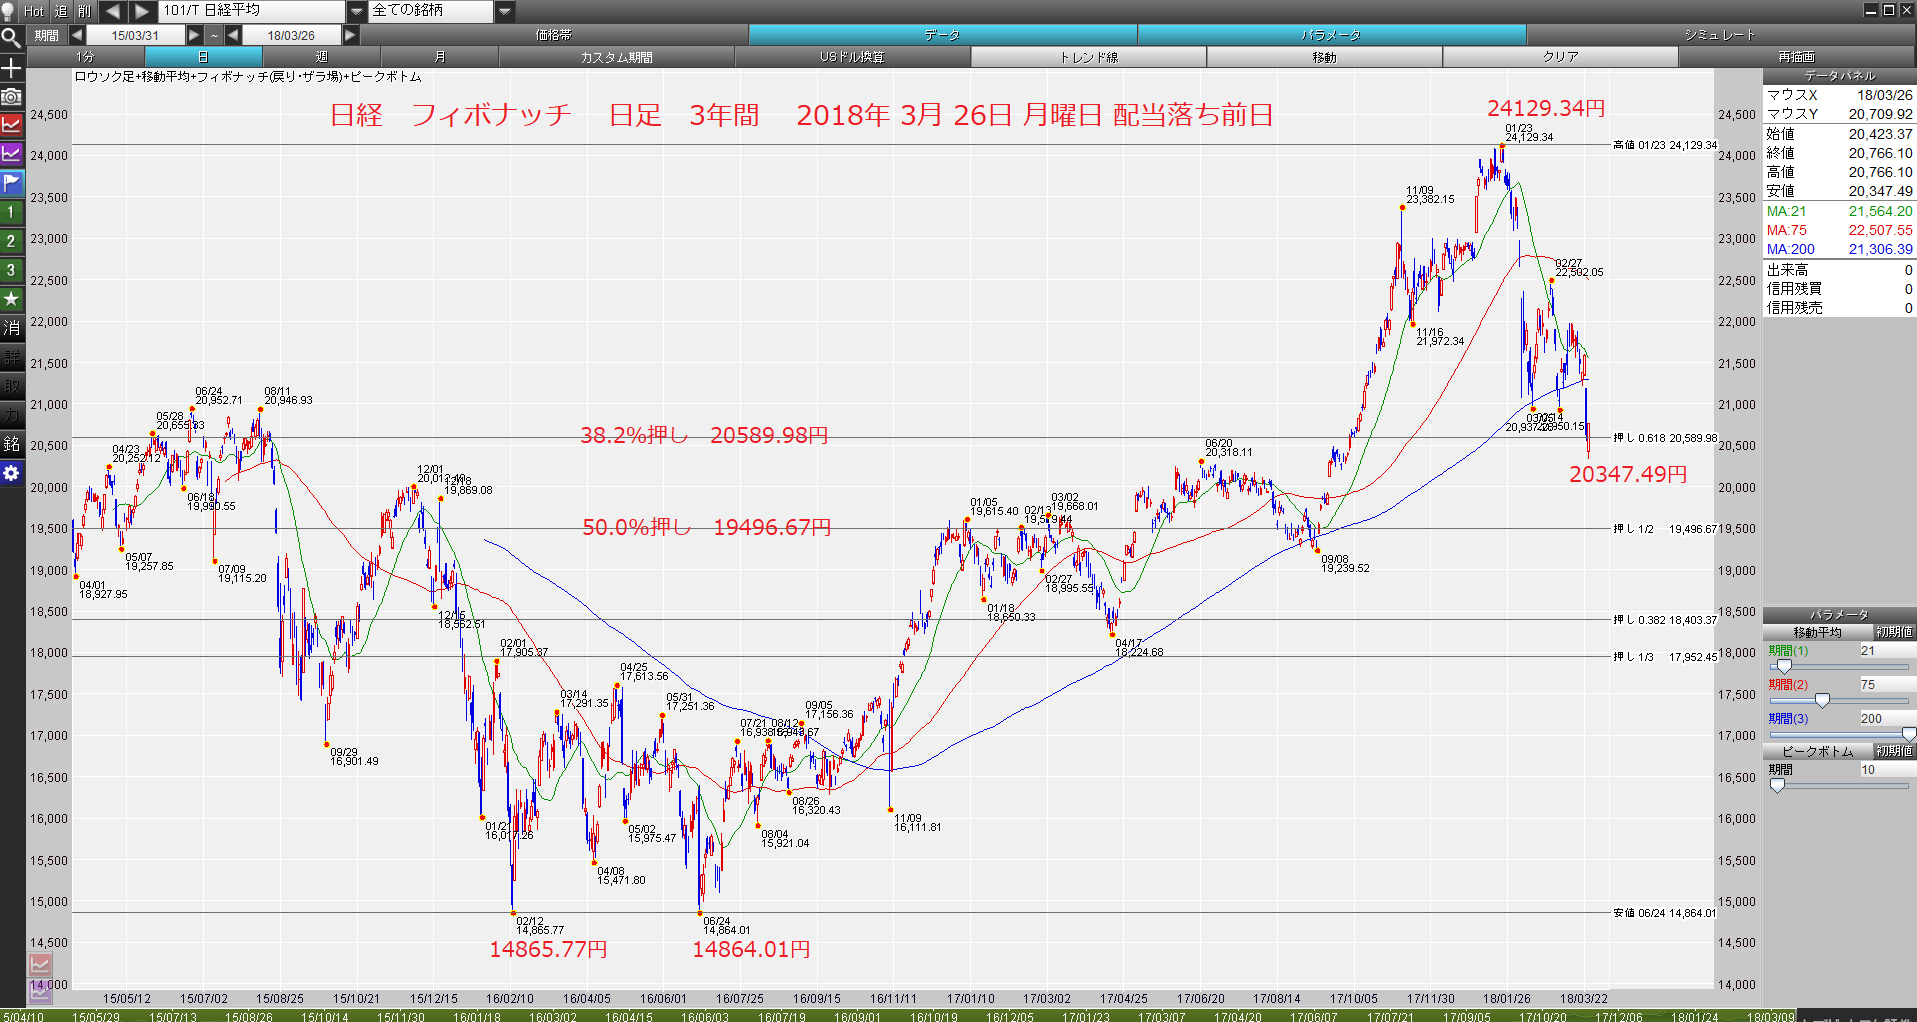Switch to the パラメータ tab
This screenshot has height=1022, width=1917.
pyautogui.click(x=1331, y=35)
